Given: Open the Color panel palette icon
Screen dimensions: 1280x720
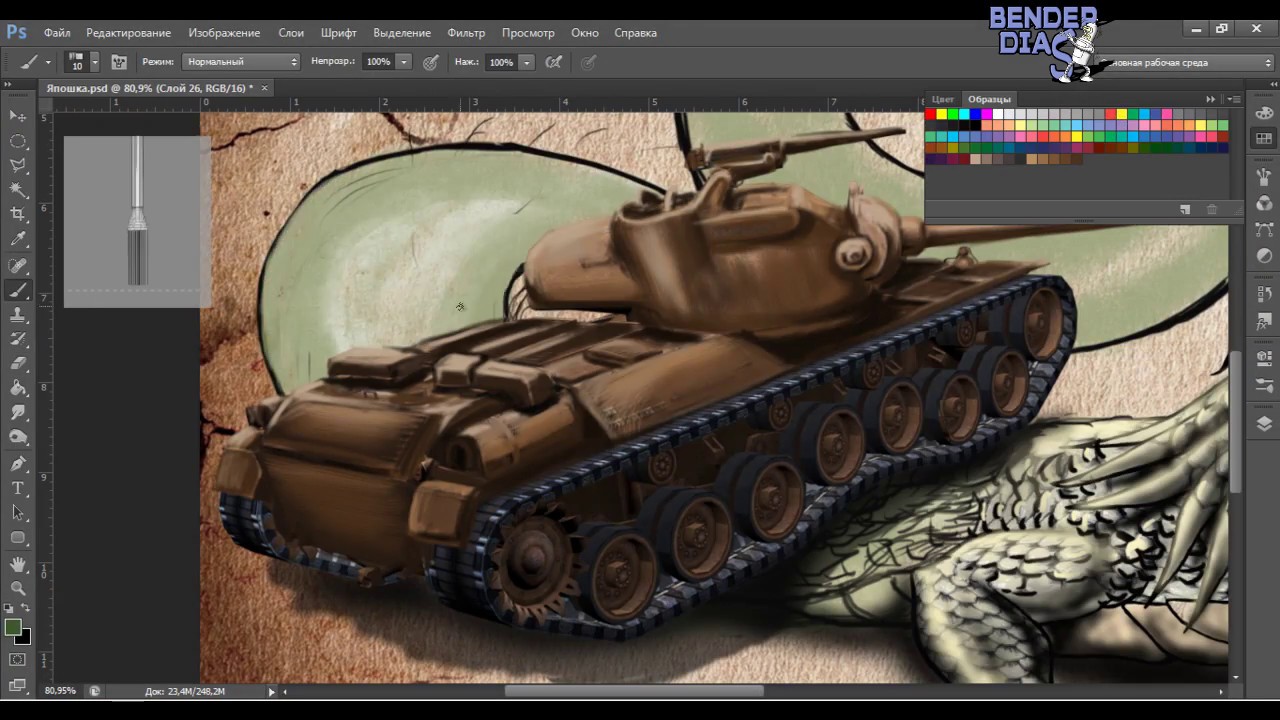Looking at the screenshot, I should tap(1264, 114).
